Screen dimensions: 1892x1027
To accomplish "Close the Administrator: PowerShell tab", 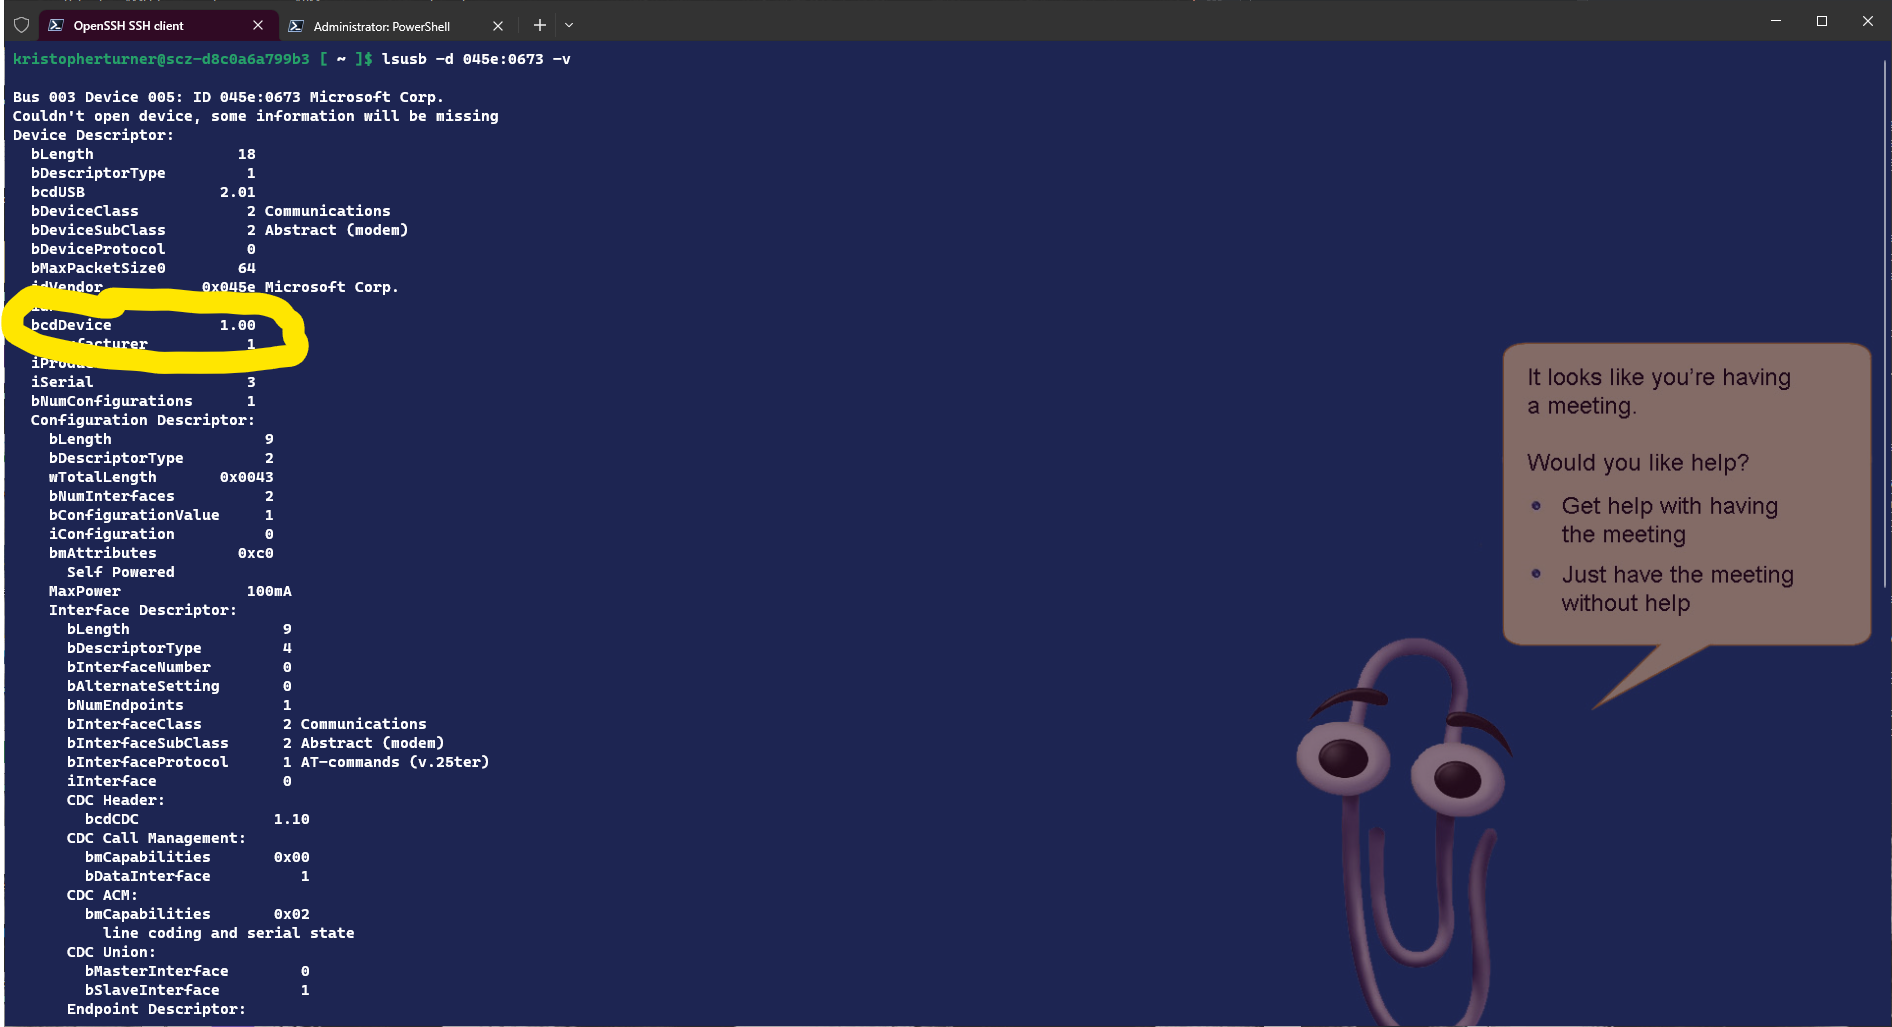I will [498, 26].
